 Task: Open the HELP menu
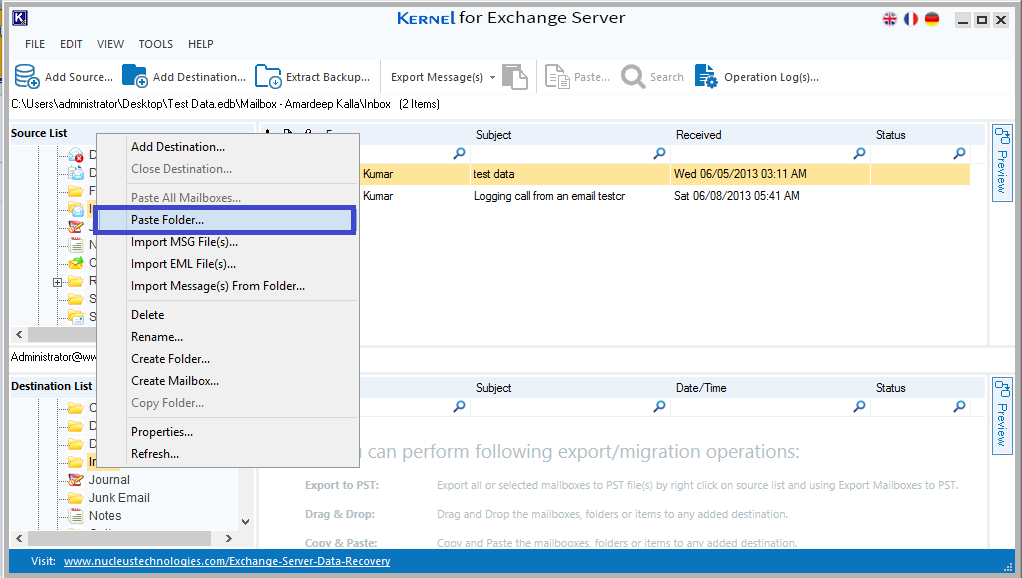pos(201,44)
